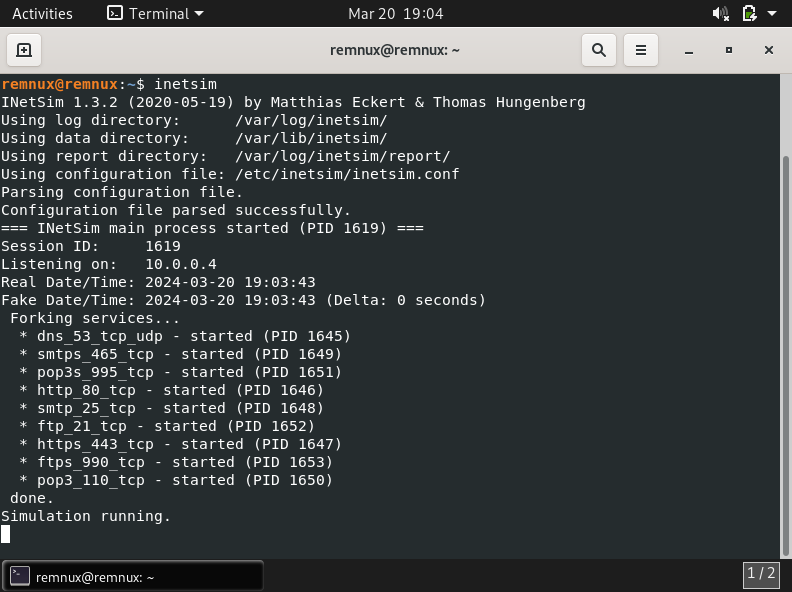792x592 pixels.
Task: Minimize the terminal window
Action: (688, 51)
